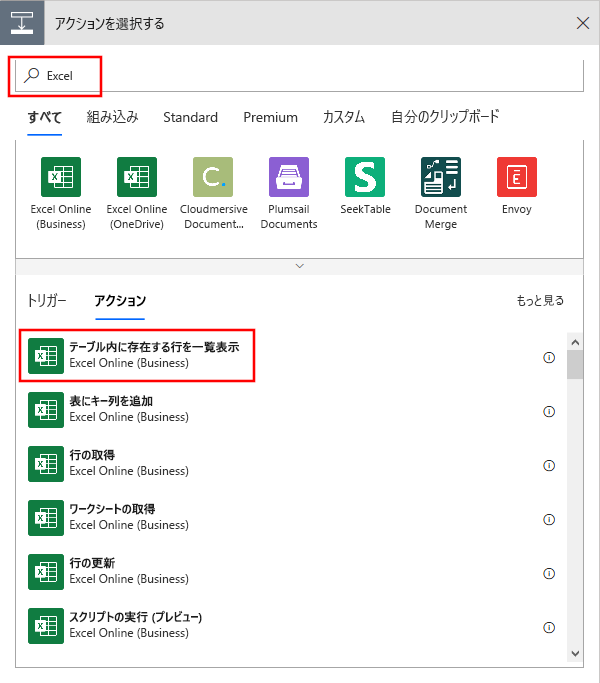Choose action スクリプトの実行 (プレビュー)
600x683 pixels.
pos(292,626)
